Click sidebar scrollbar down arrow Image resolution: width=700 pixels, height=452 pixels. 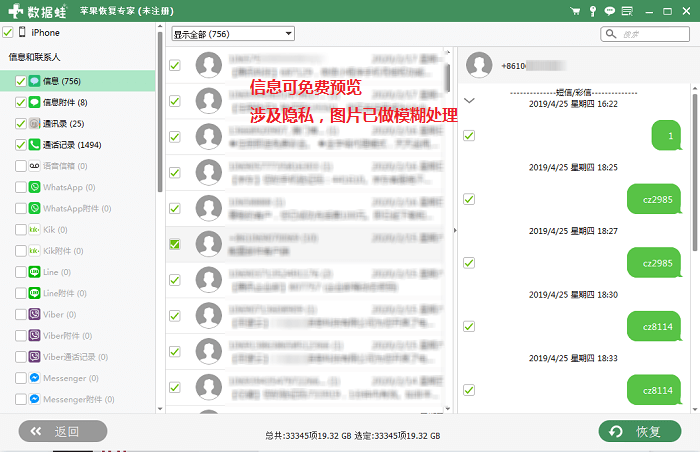pos(160,409)
